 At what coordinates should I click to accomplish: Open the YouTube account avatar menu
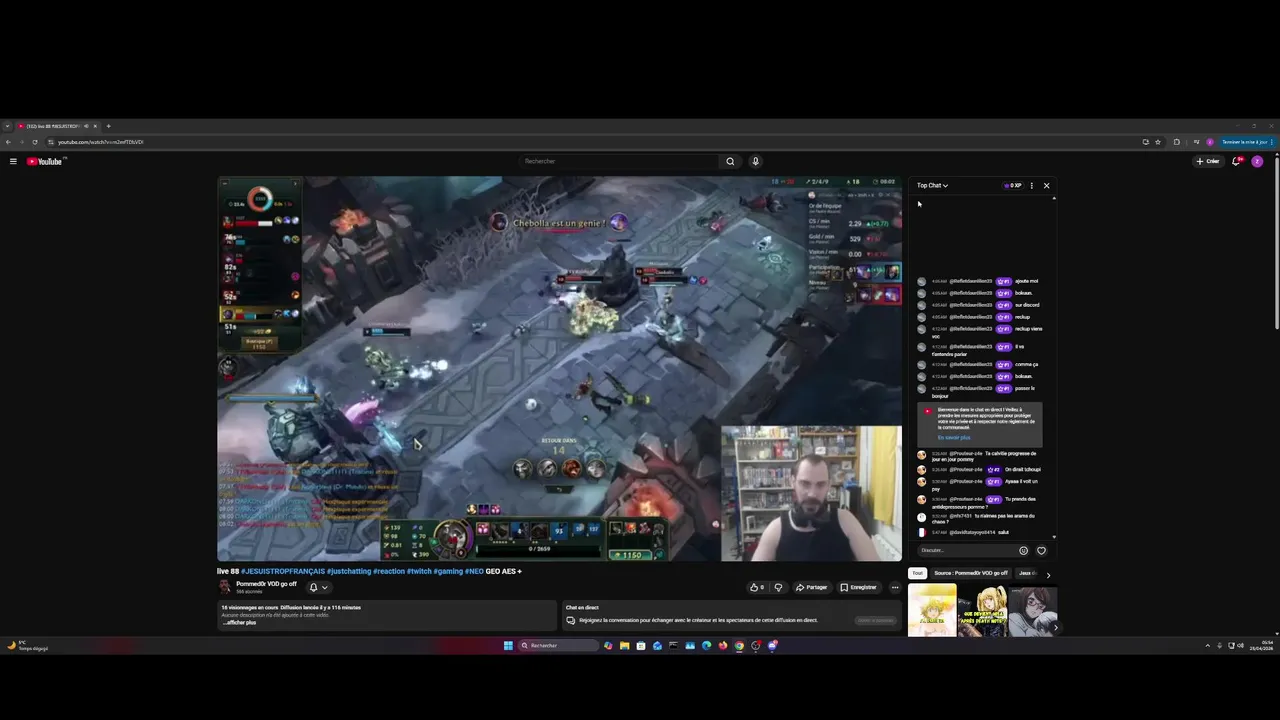coord(1257,161)
